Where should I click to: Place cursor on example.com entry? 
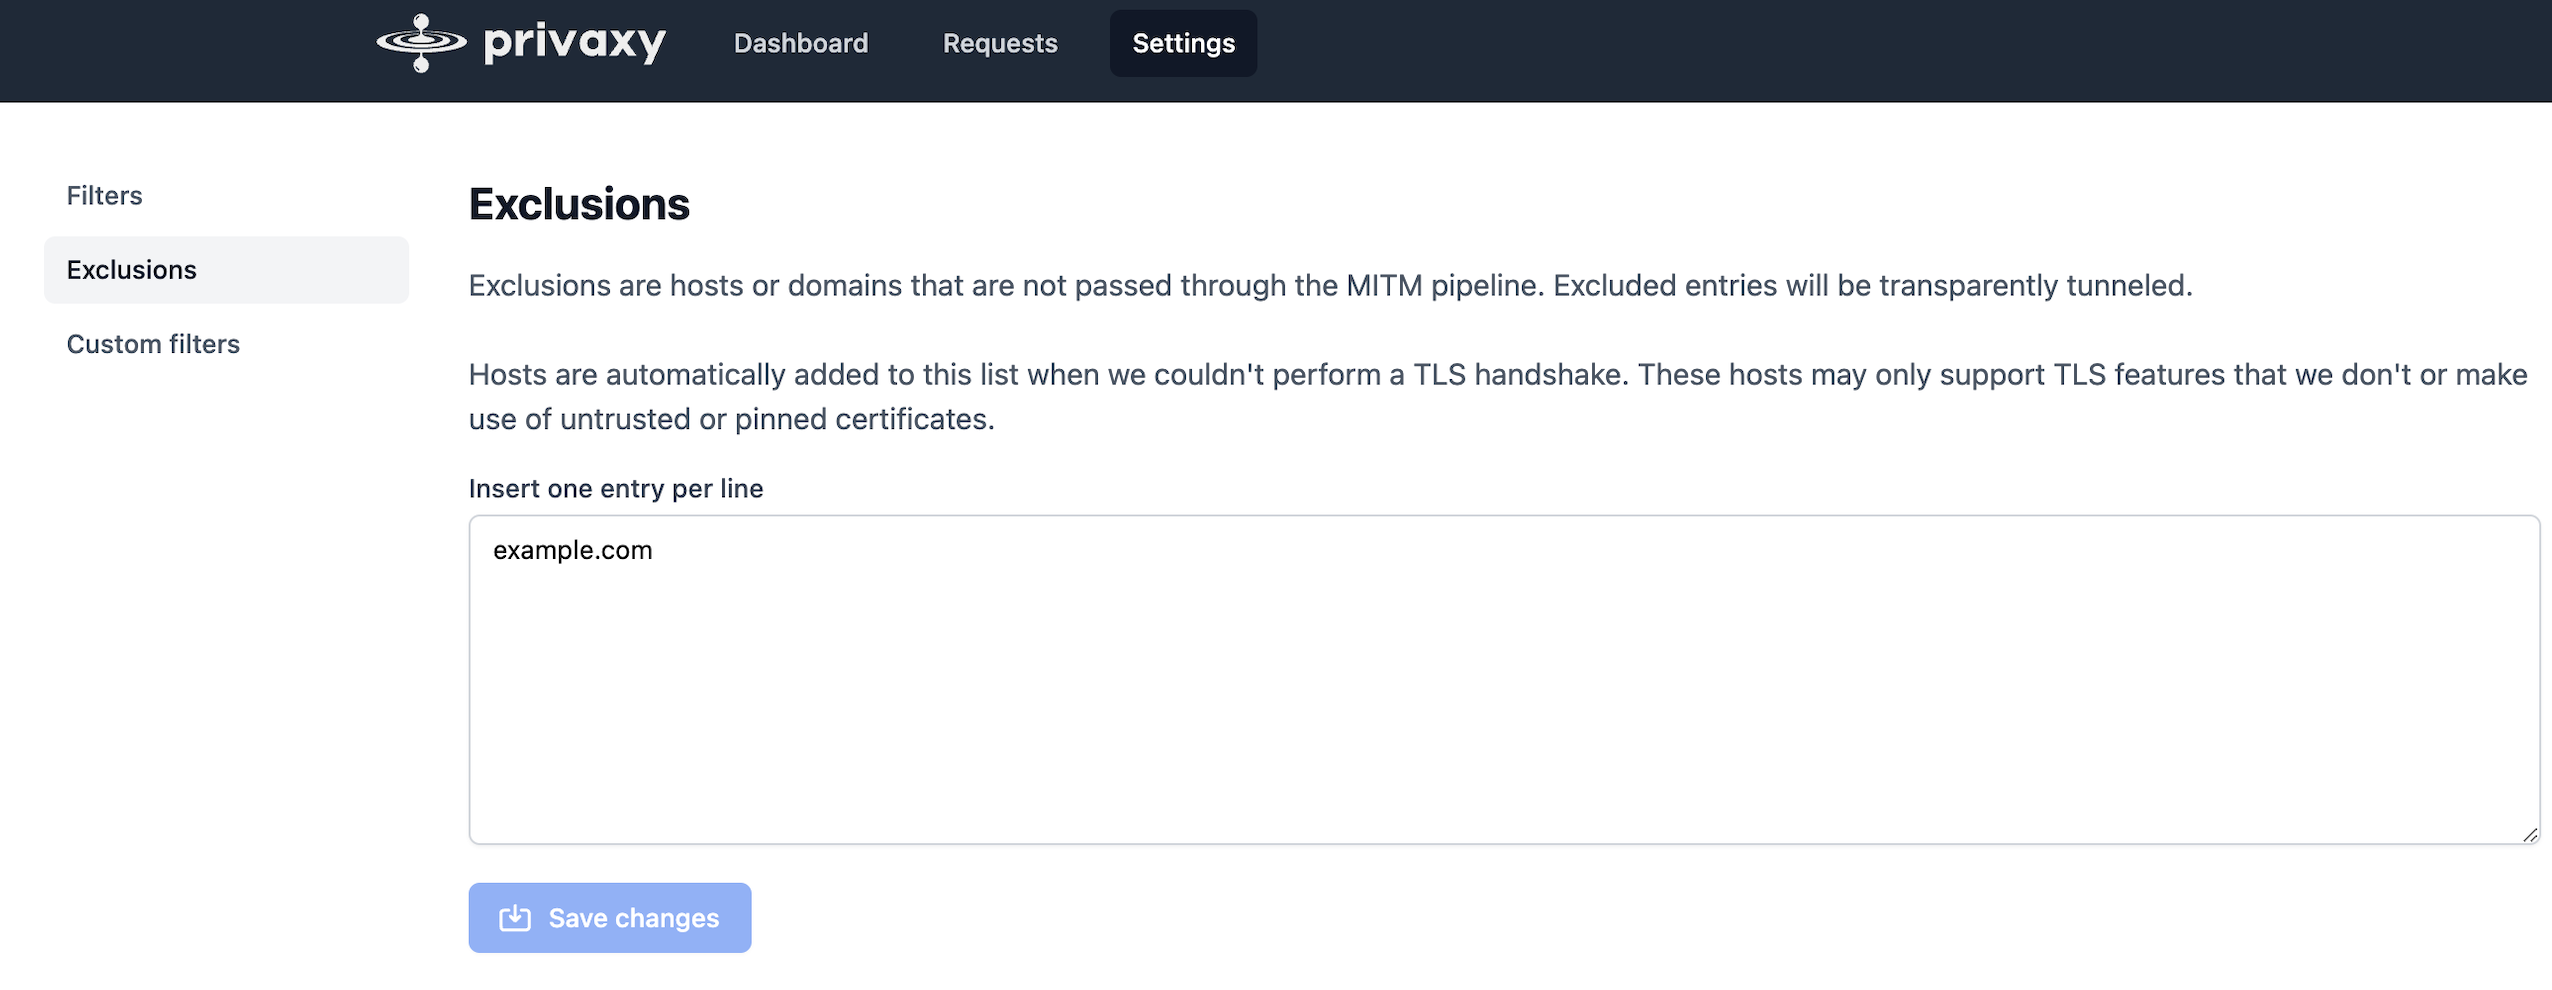[572, 550]
